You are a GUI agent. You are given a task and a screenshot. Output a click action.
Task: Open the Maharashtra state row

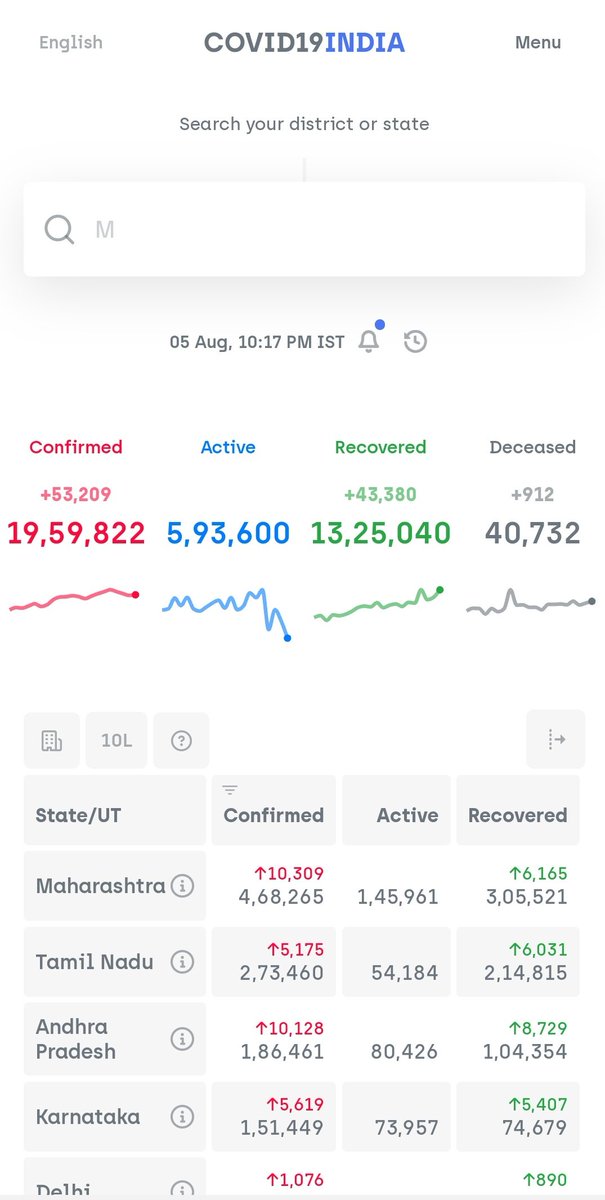(302, 886)
